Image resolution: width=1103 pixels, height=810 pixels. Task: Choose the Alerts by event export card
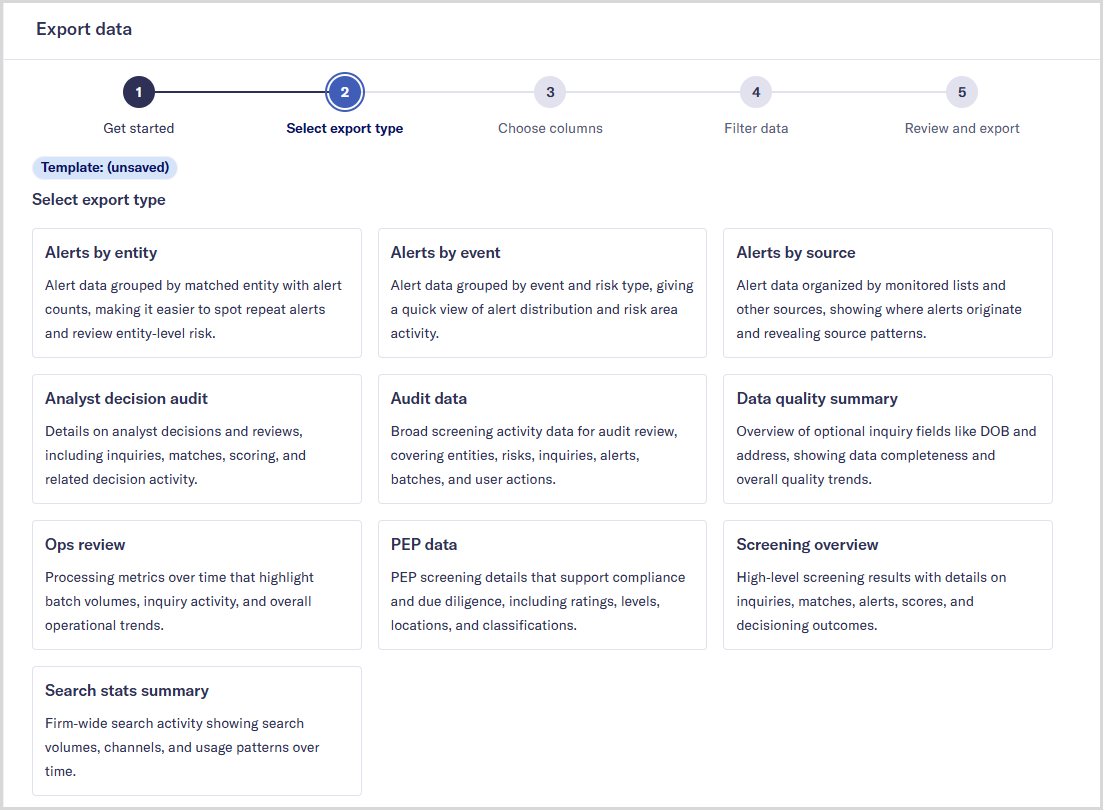[542, 293]
